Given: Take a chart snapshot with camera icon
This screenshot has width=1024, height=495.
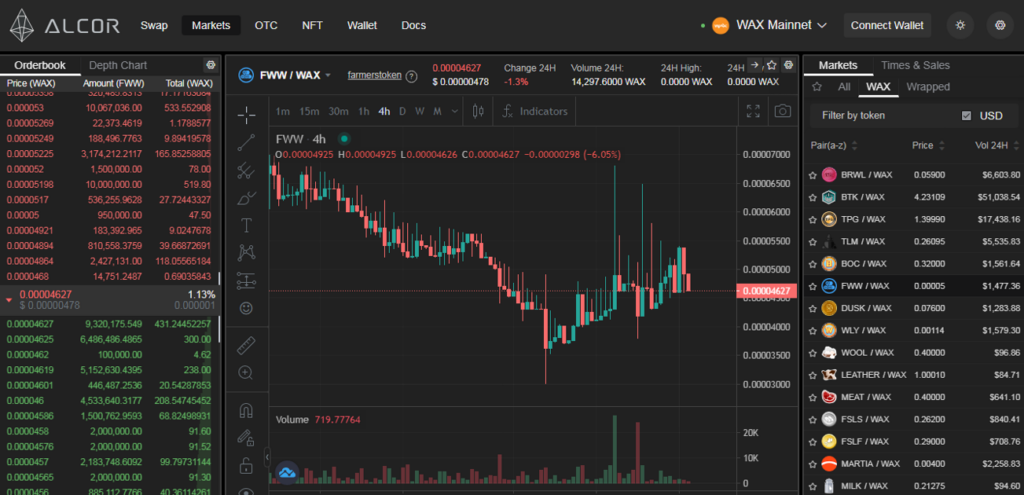Looking at the screenshot, I should pyautogui.click(x=782, y=111).
